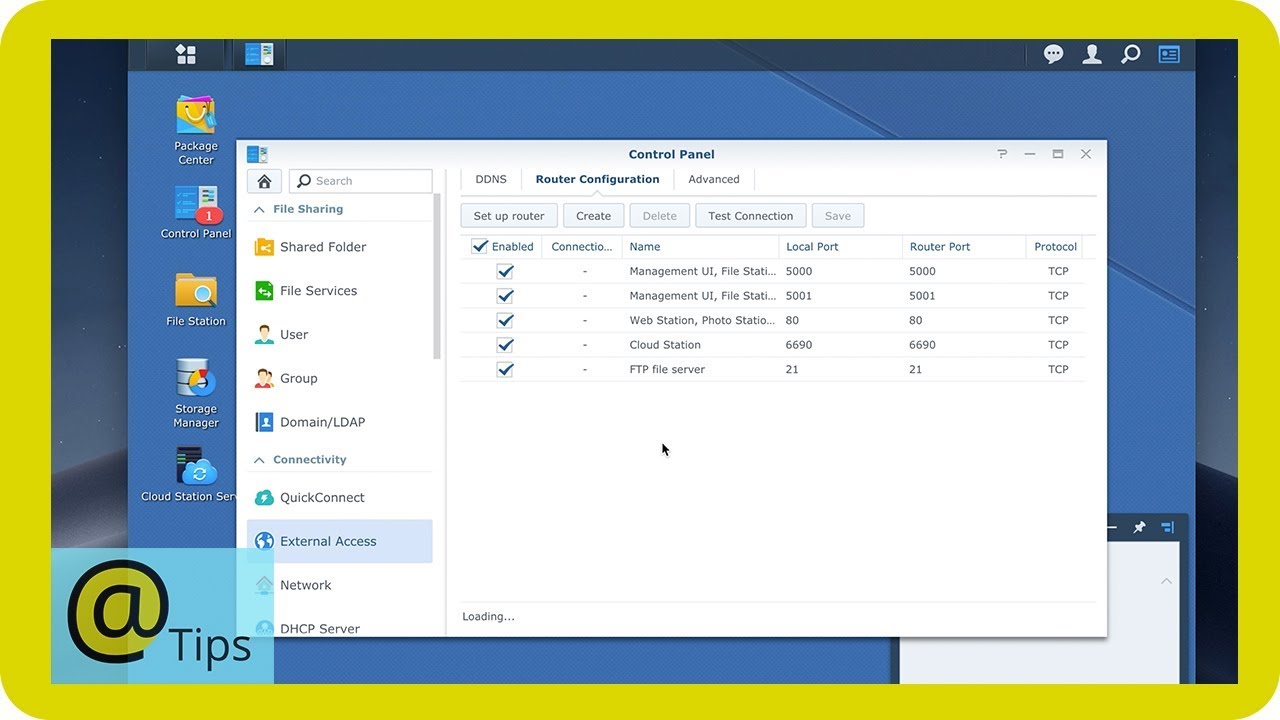The width and height of the screenshot is (1280, 720).
Task: Click the Delete button
Action: 659,216
